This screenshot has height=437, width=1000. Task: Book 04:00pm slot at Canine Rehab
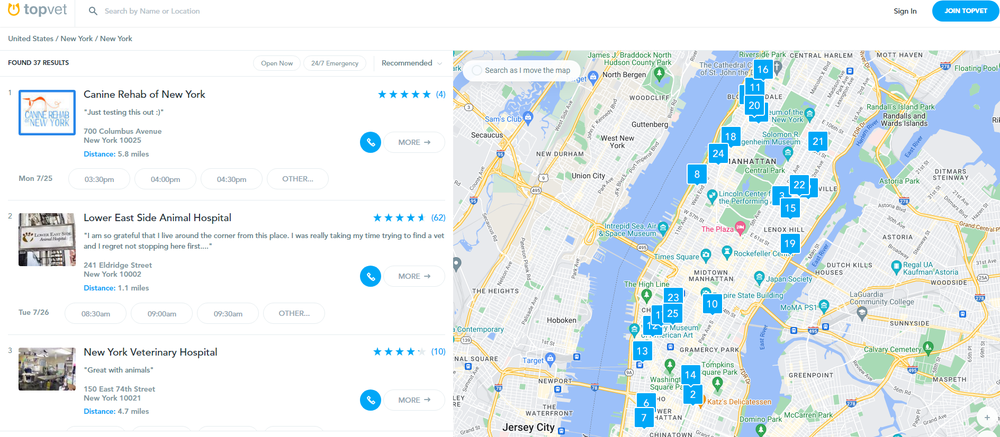[x=165, y=179]
